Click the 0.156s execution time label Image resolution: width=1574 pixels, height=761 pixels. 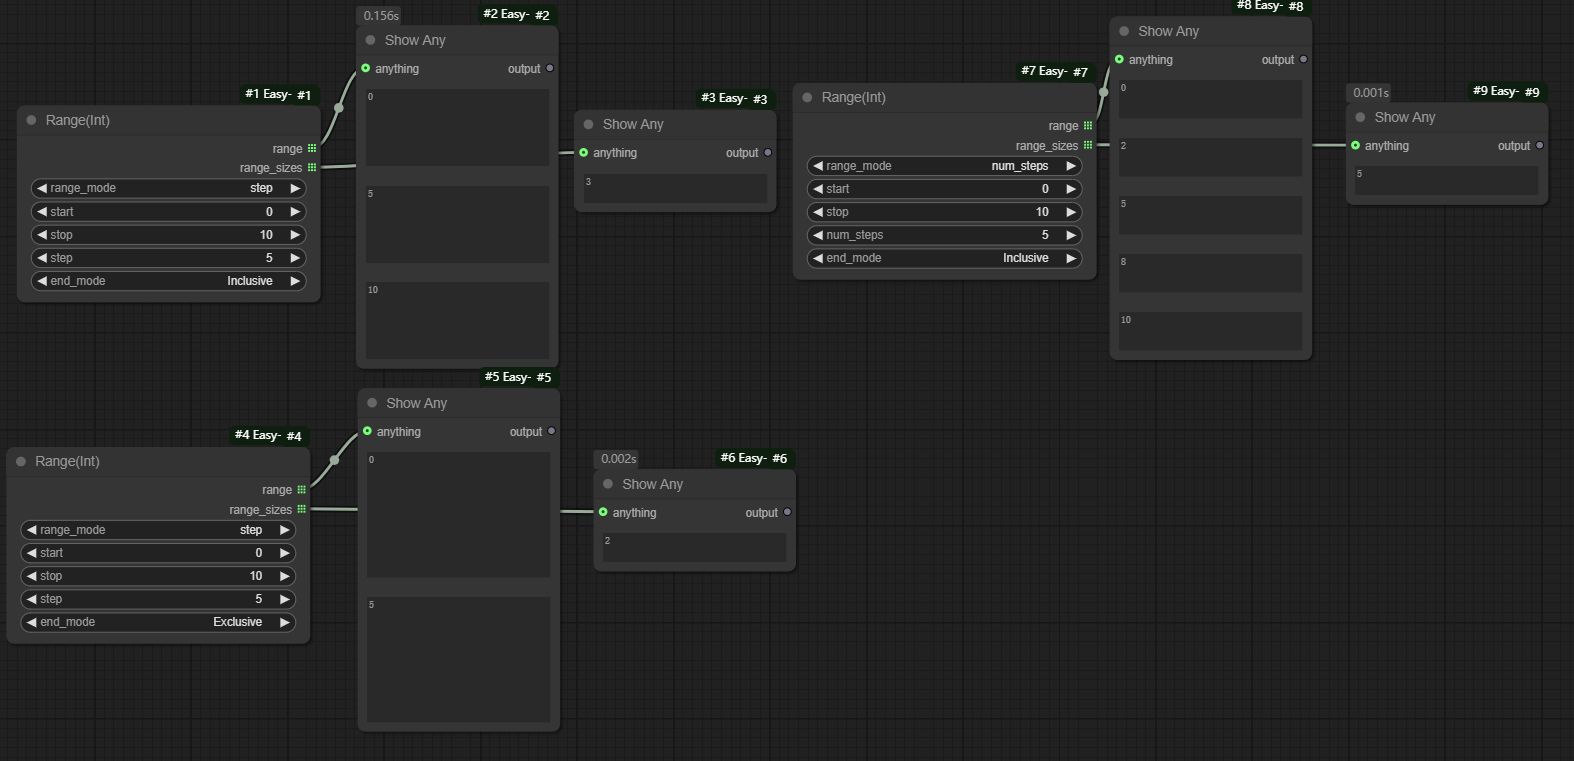coord(381,16)
